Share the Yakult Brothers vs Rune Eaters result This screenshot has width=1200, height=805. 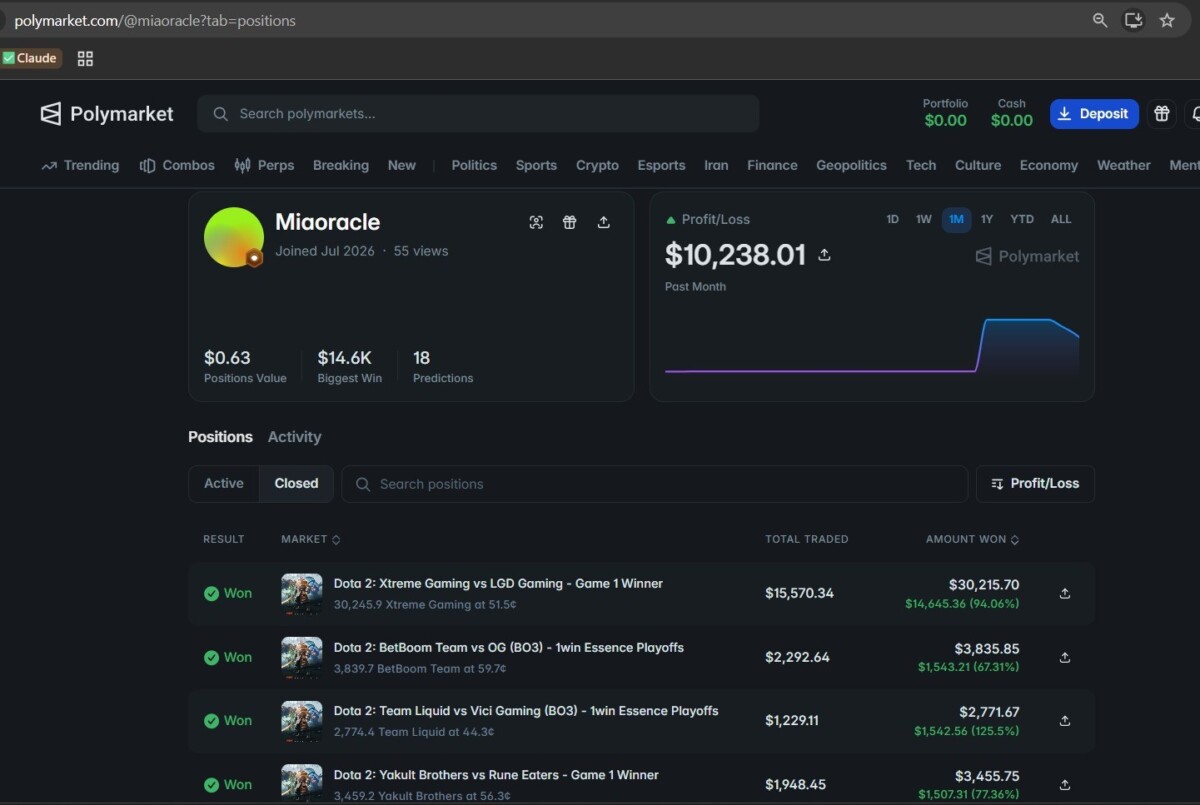(1065, 784)
